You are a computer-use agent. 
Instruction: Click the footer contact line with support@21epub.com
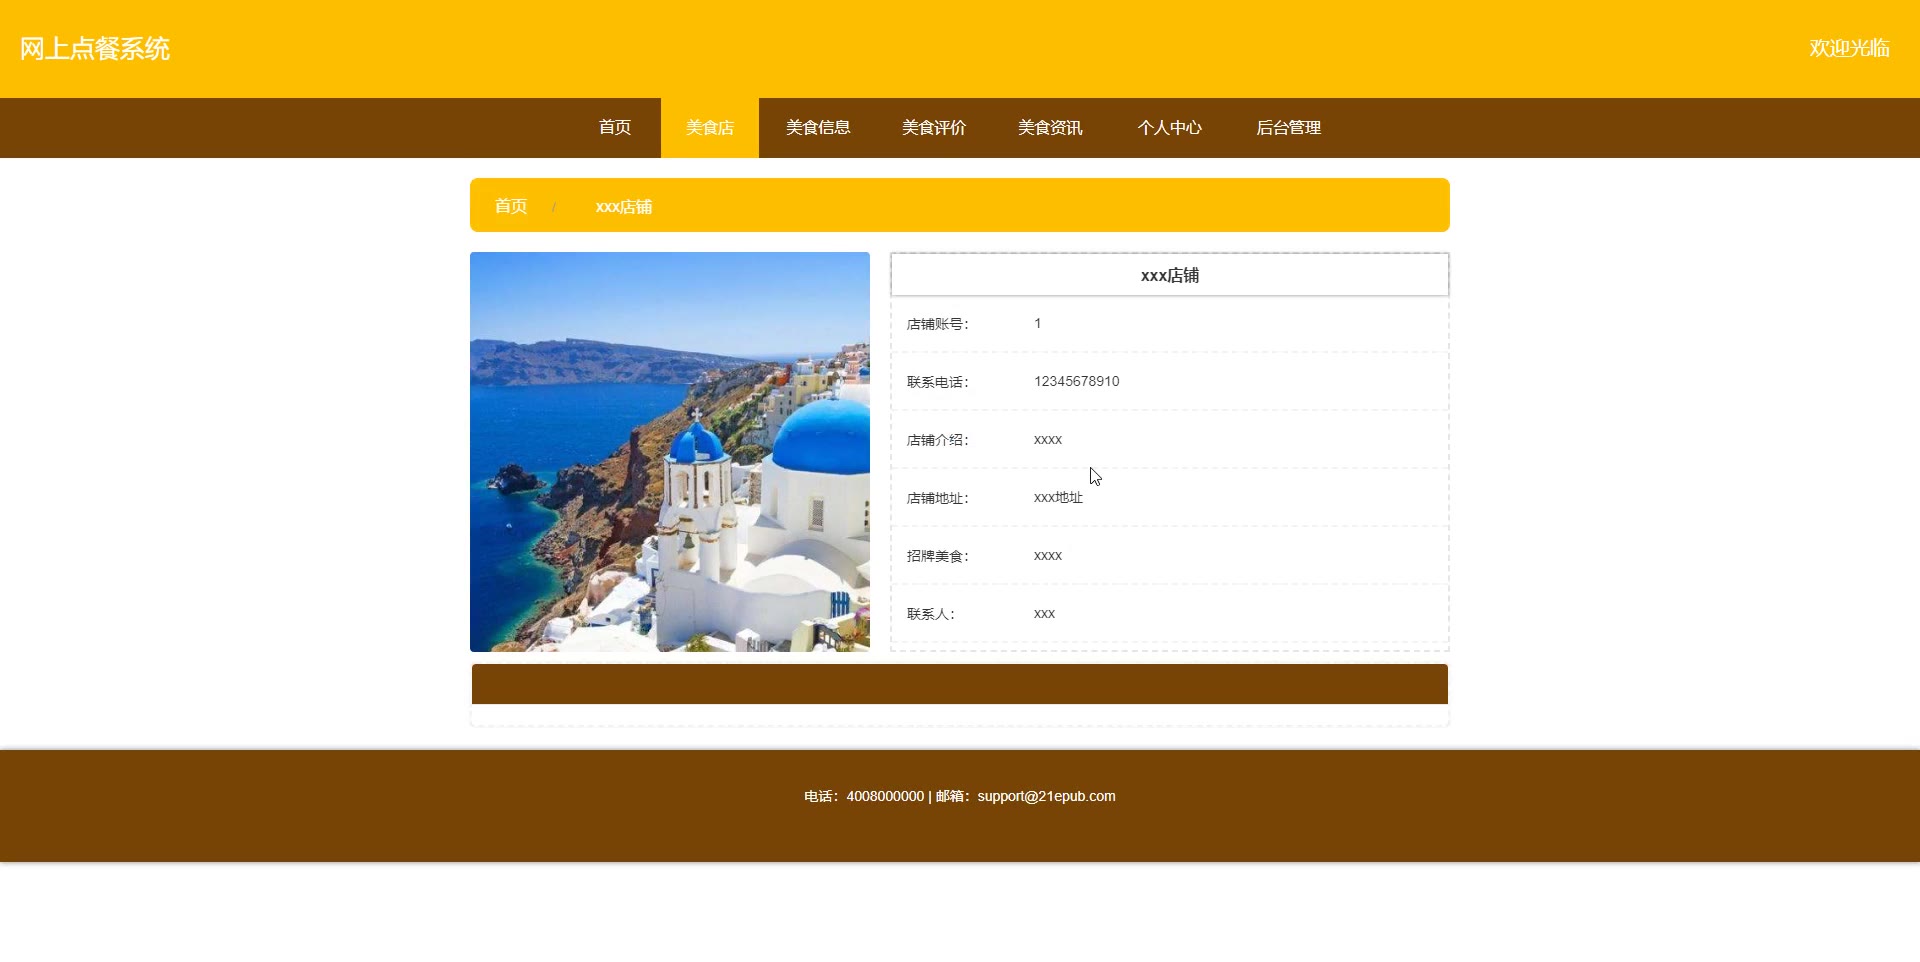click(x=960, y=796)
